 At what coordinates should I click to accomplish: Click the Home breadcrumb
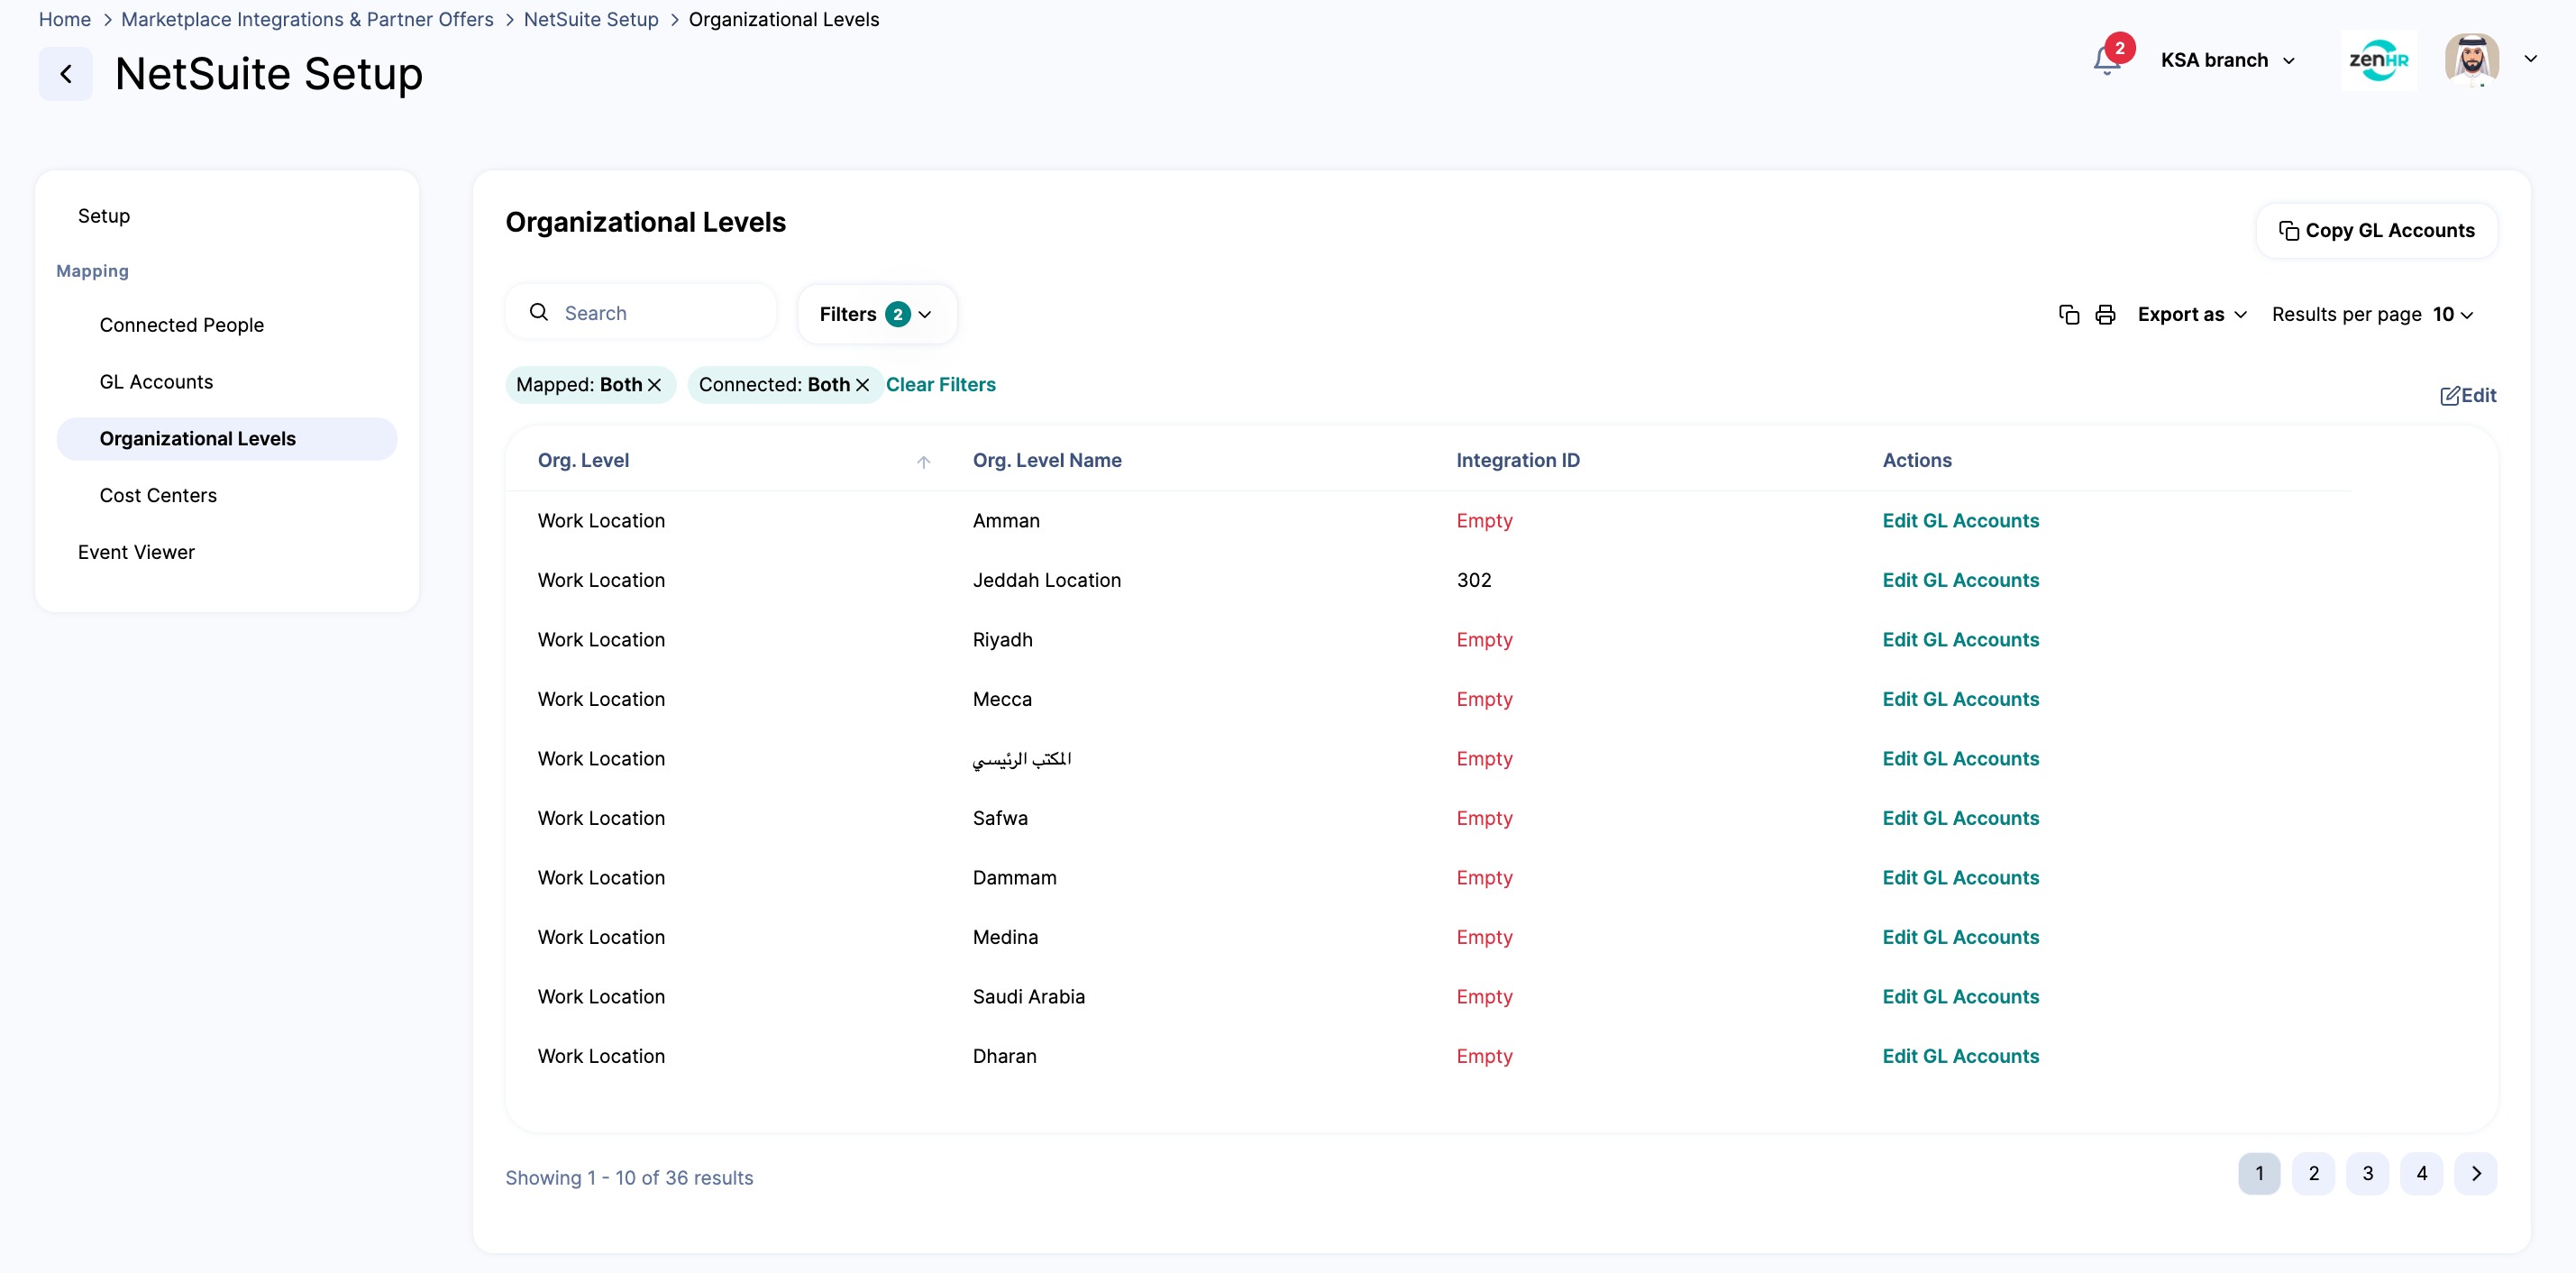(64, 19)
